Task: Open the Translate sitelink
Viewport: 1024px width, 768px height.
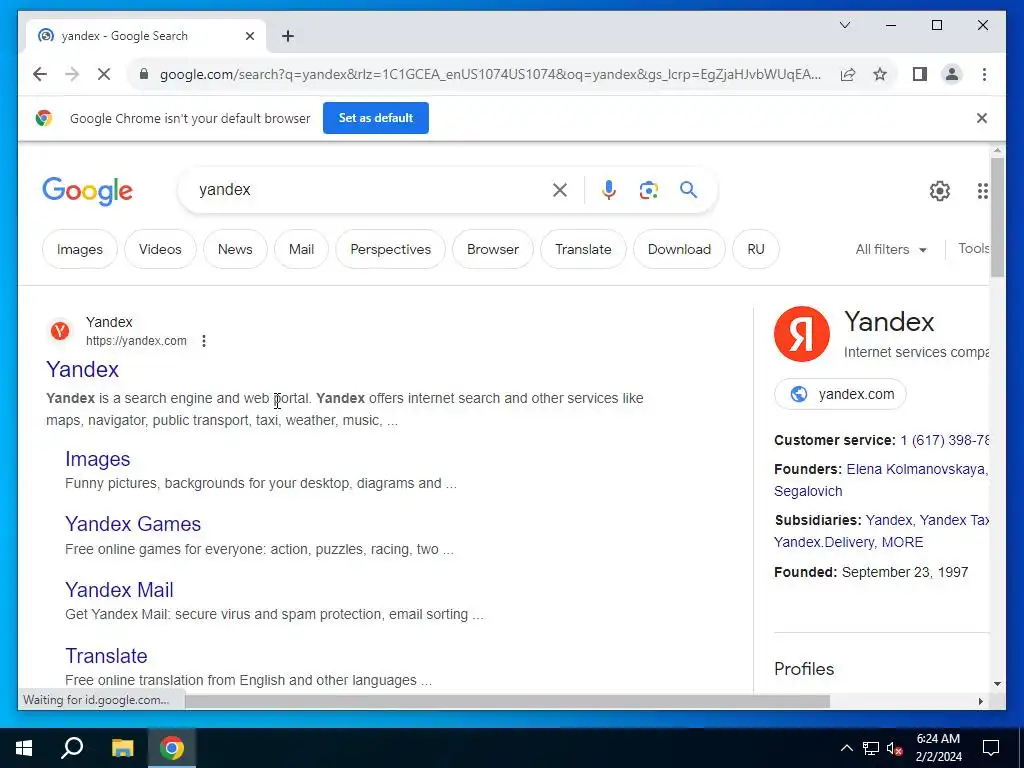Action: 106,656
